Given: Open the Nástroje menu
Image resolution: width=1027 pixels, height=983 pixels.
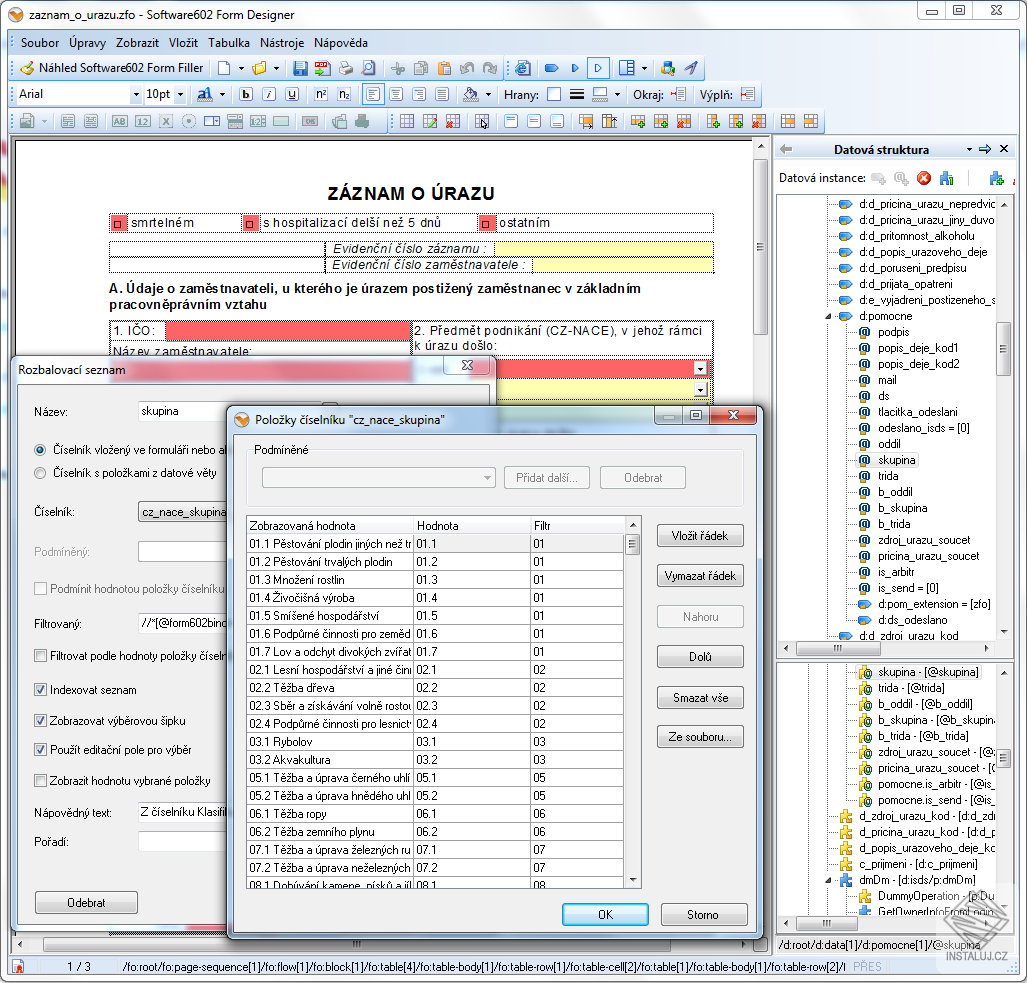Looking at the screenshot, I should 284,43.
